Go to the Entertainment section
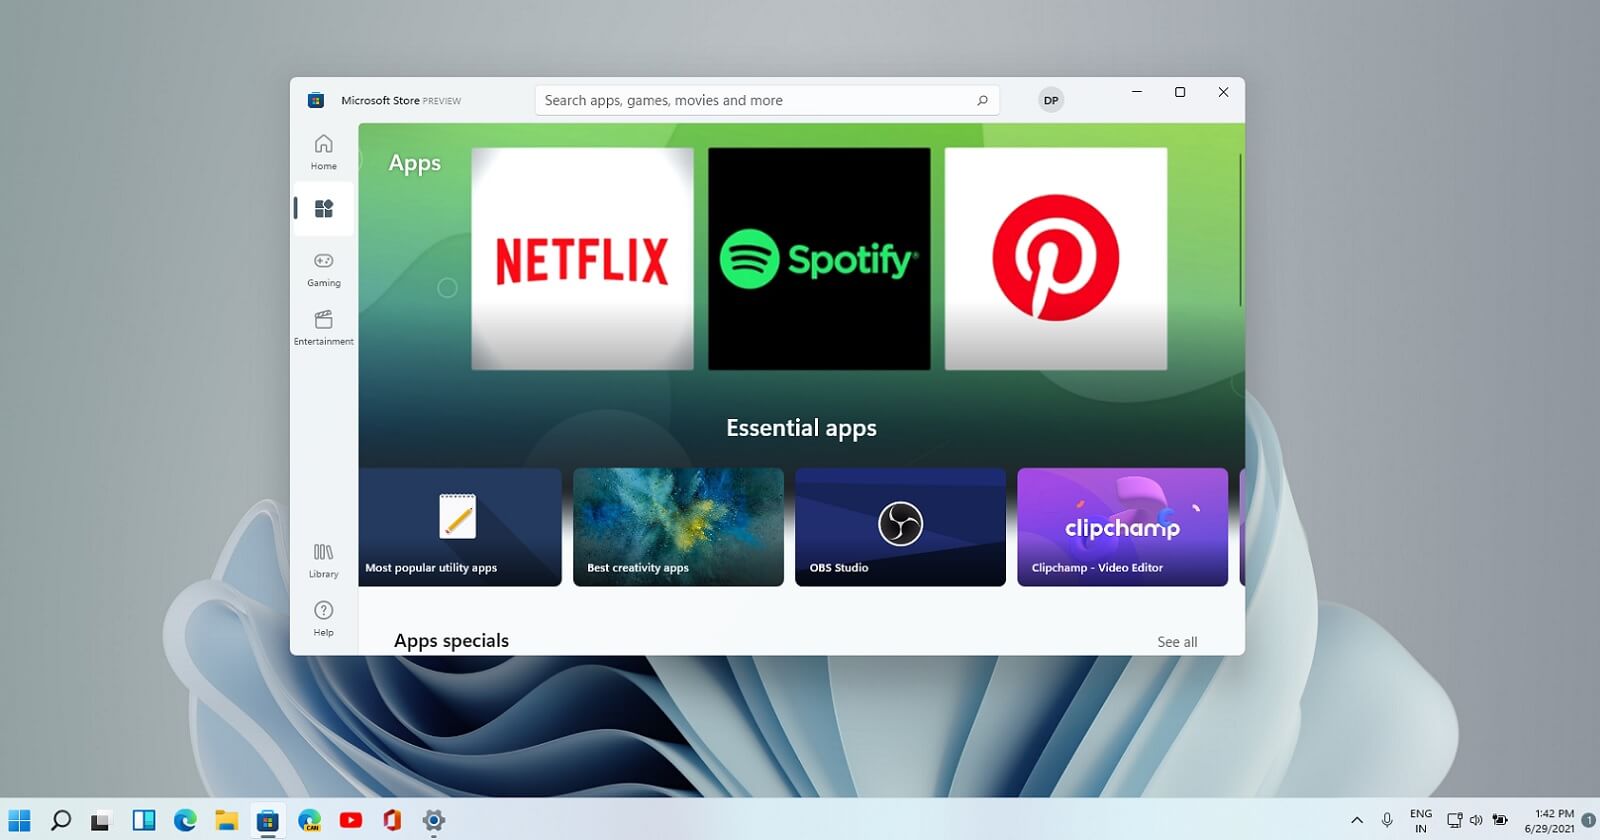This screenshot has width=1600, height=840. (x=323, y=327)
